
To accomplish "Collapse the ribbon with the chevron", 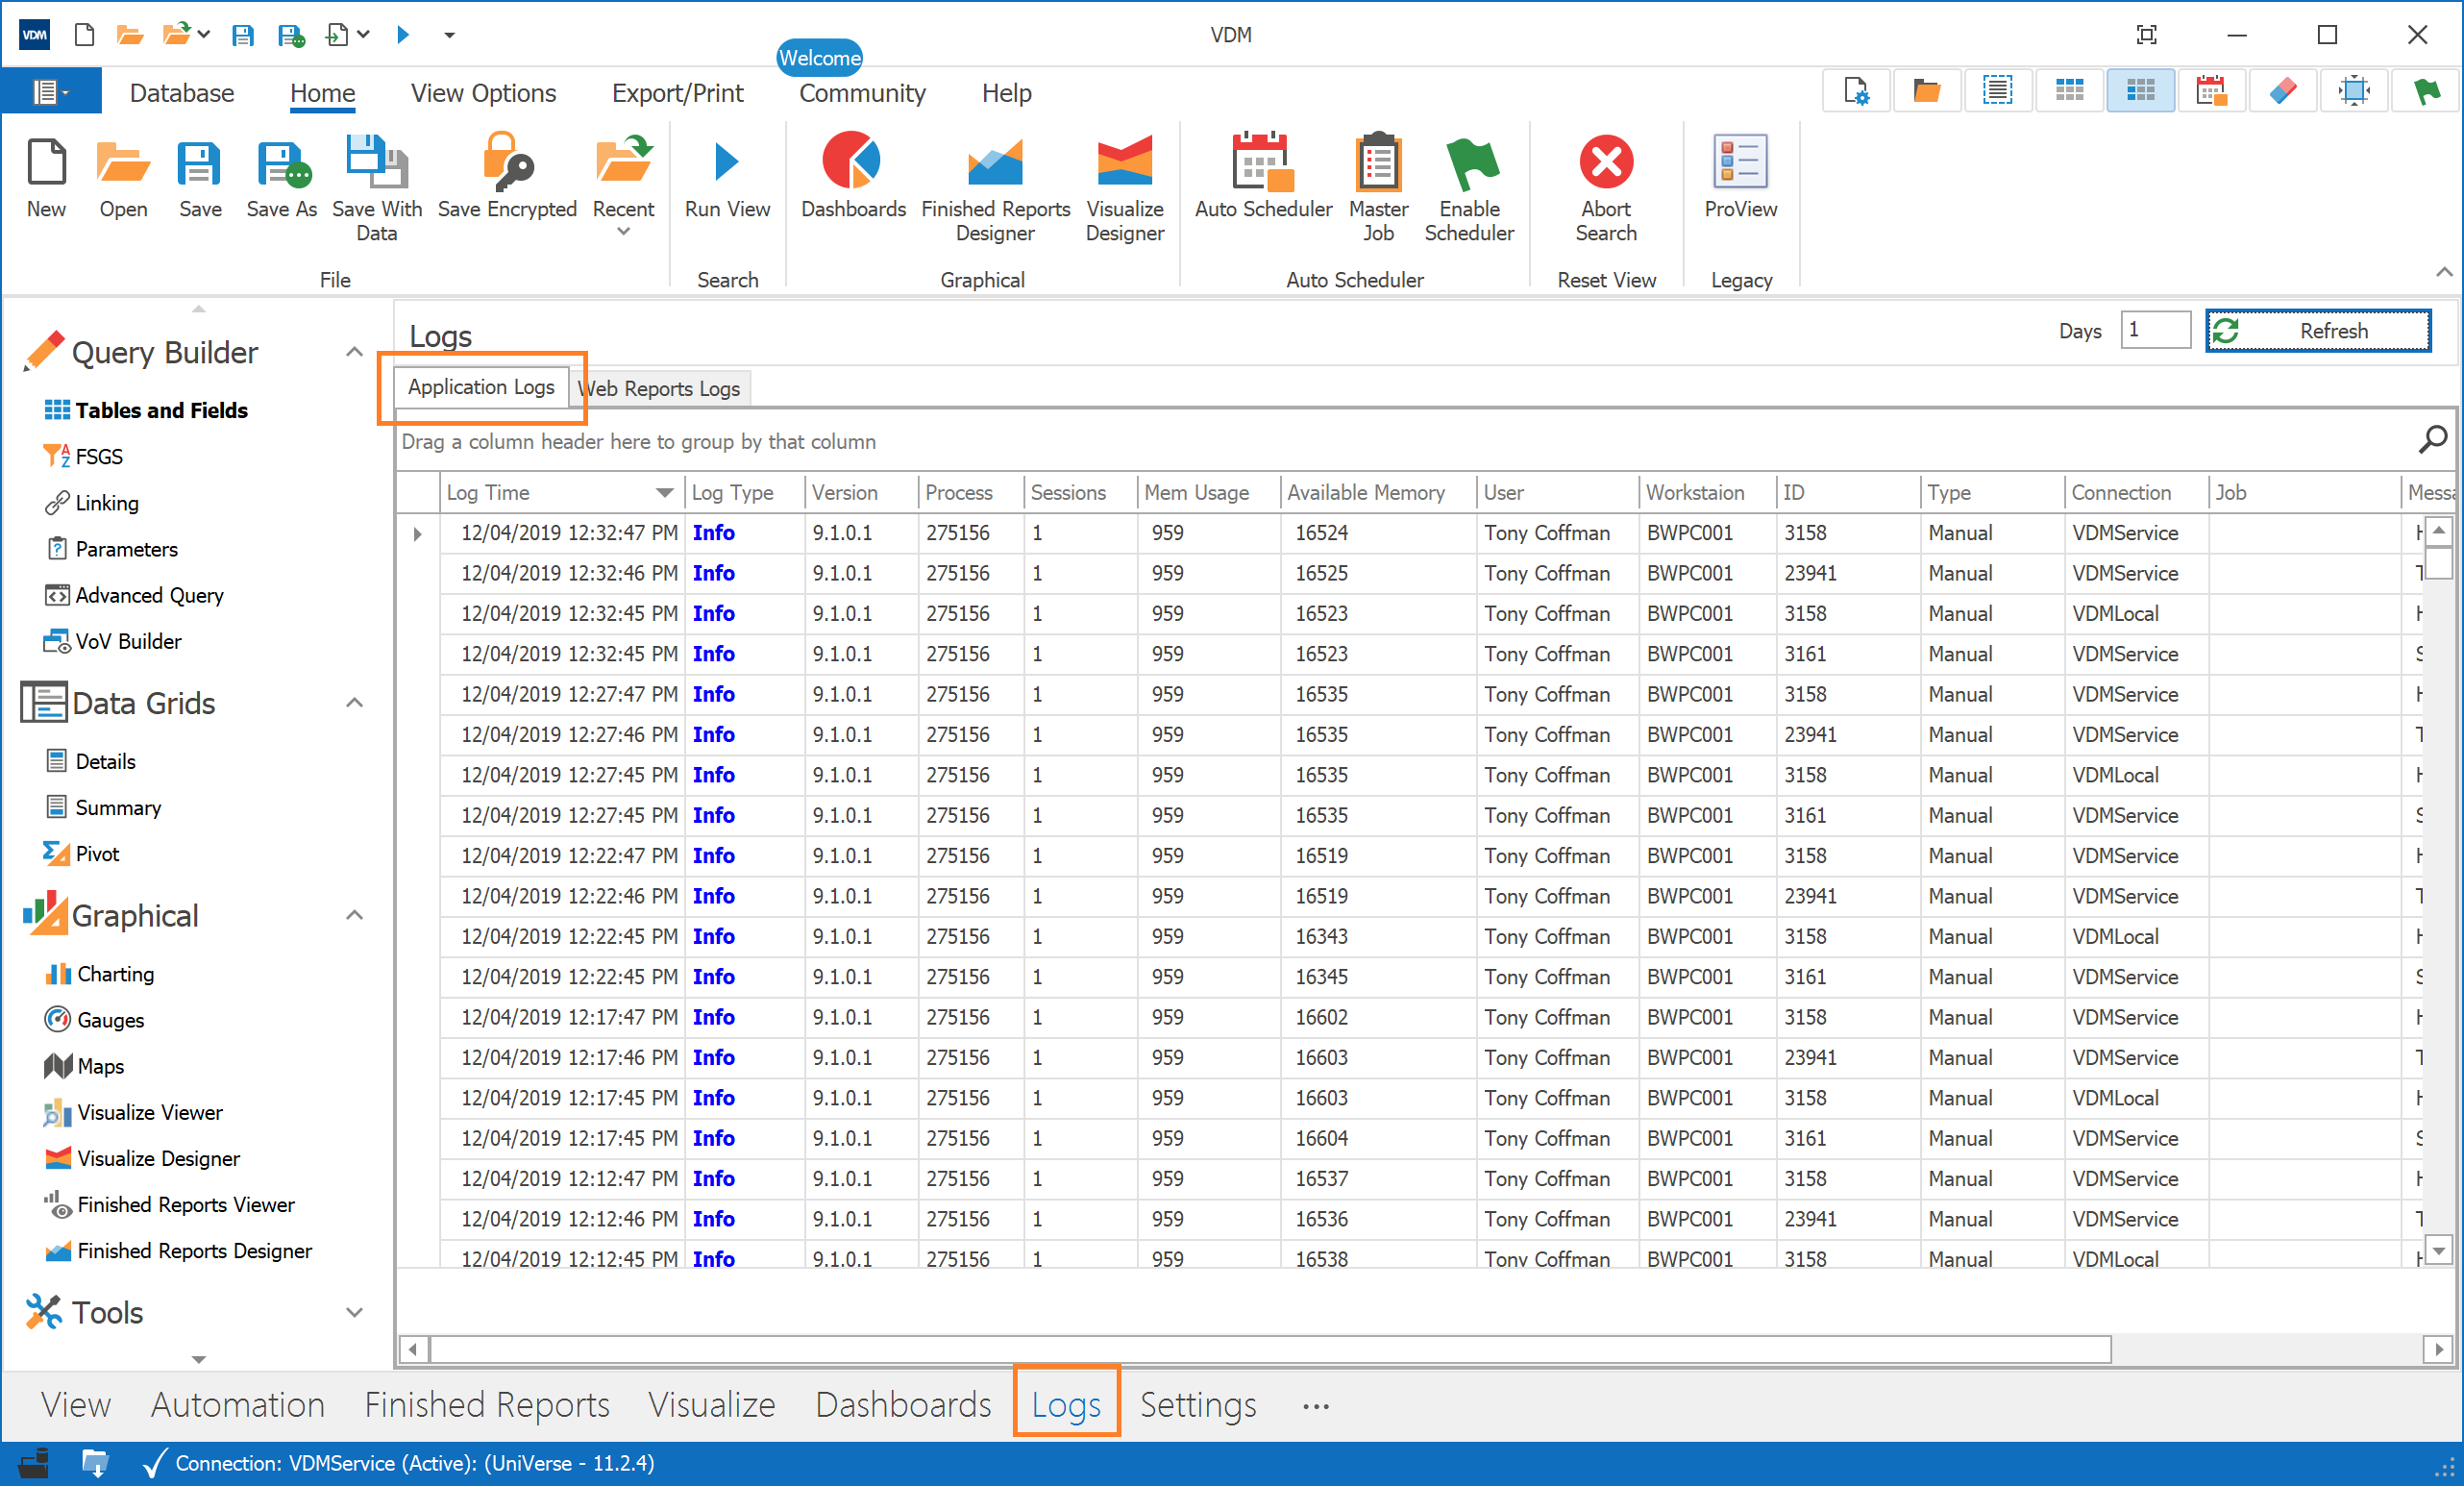I will click(2443, 272).
